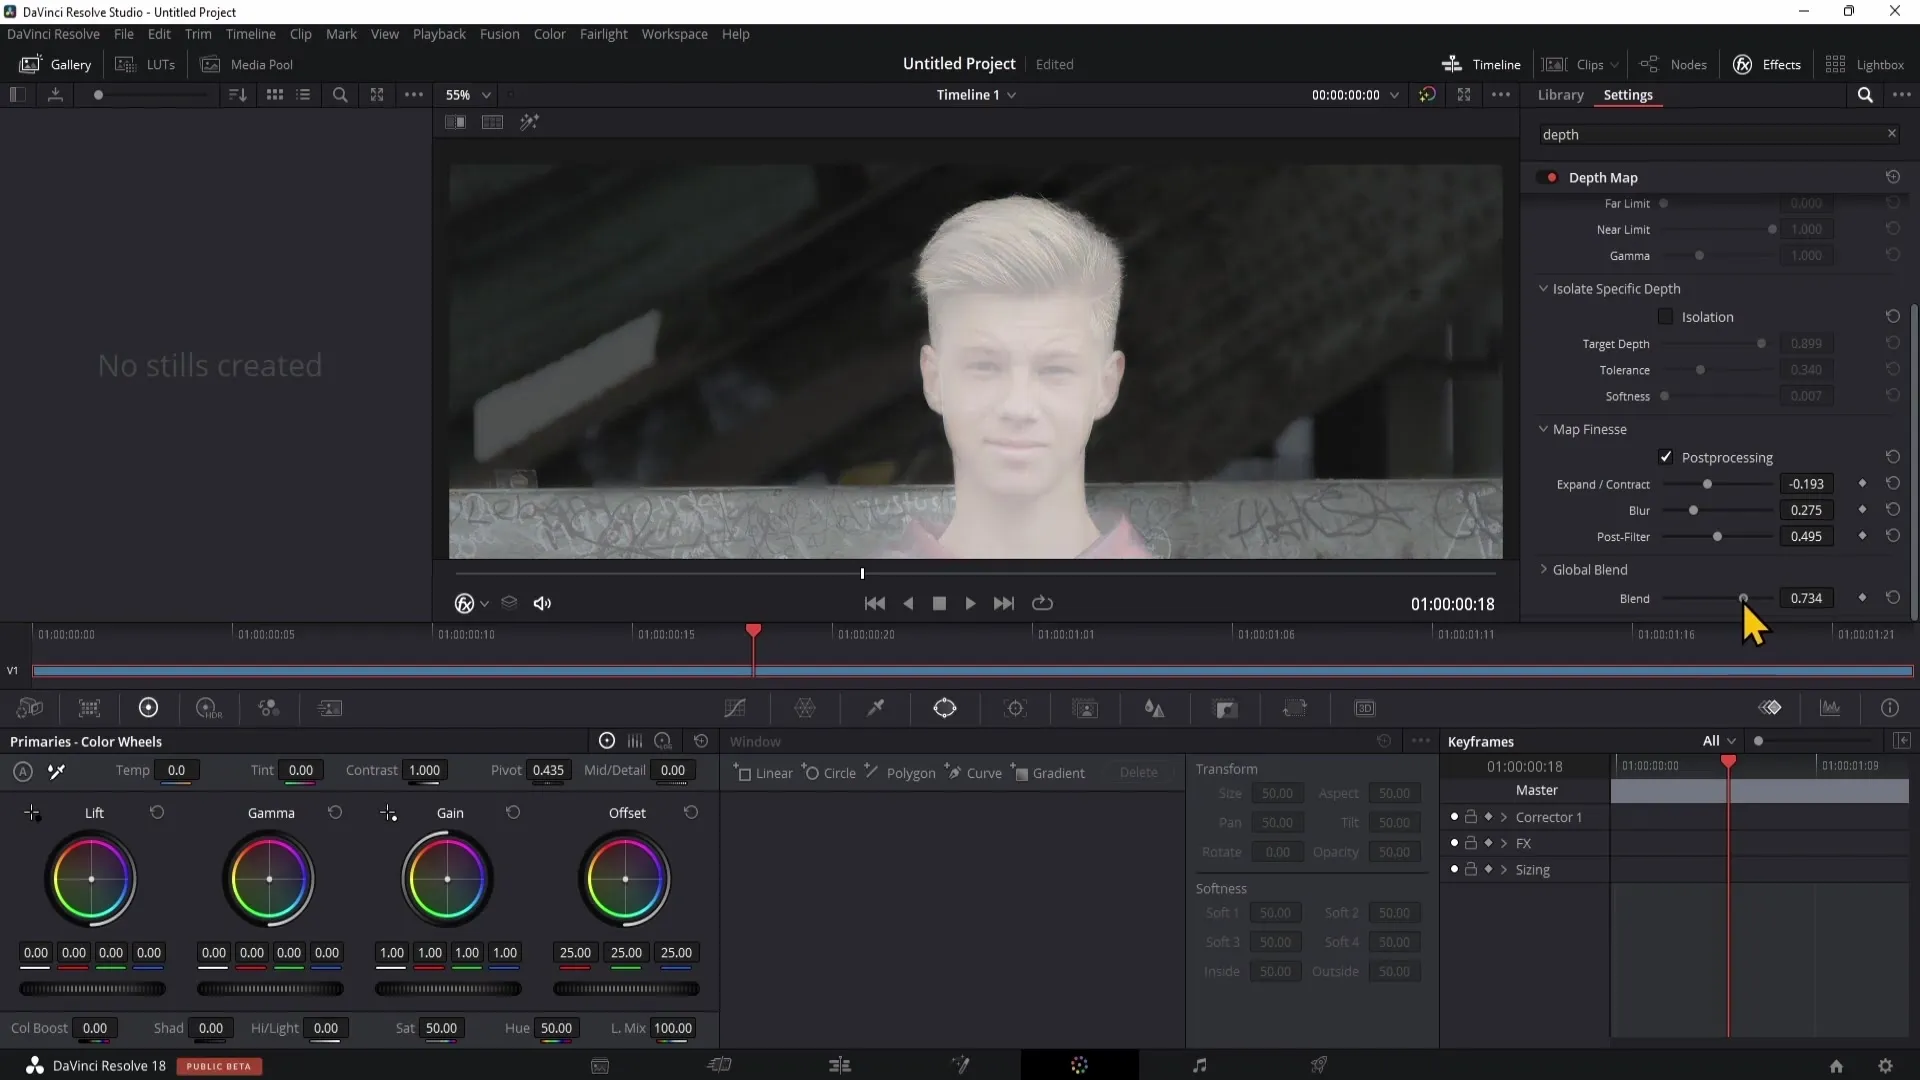Screen dimensions: 1920x1080
Task: Open the Effects panel tab
Action: tap(1782, 63)
